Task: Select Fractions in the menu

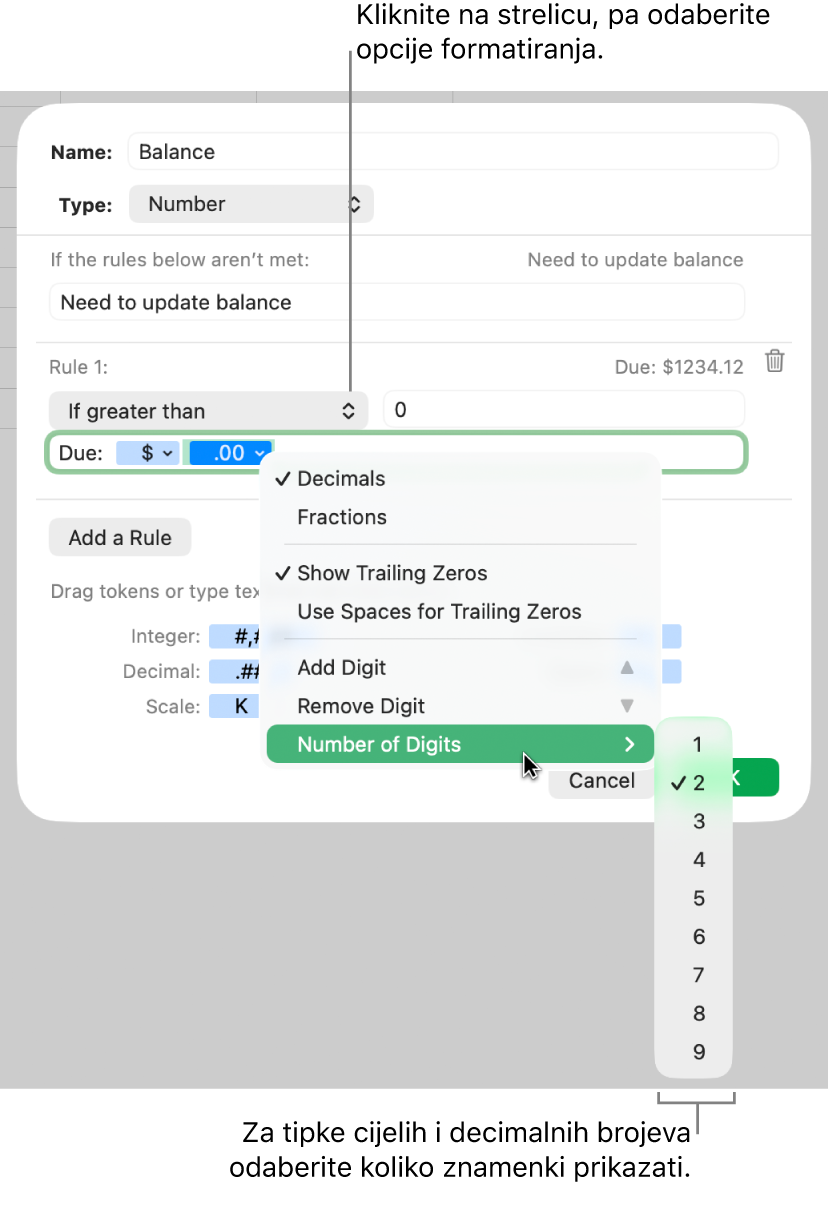Action: pyautogui.click(x=342, y=517)
